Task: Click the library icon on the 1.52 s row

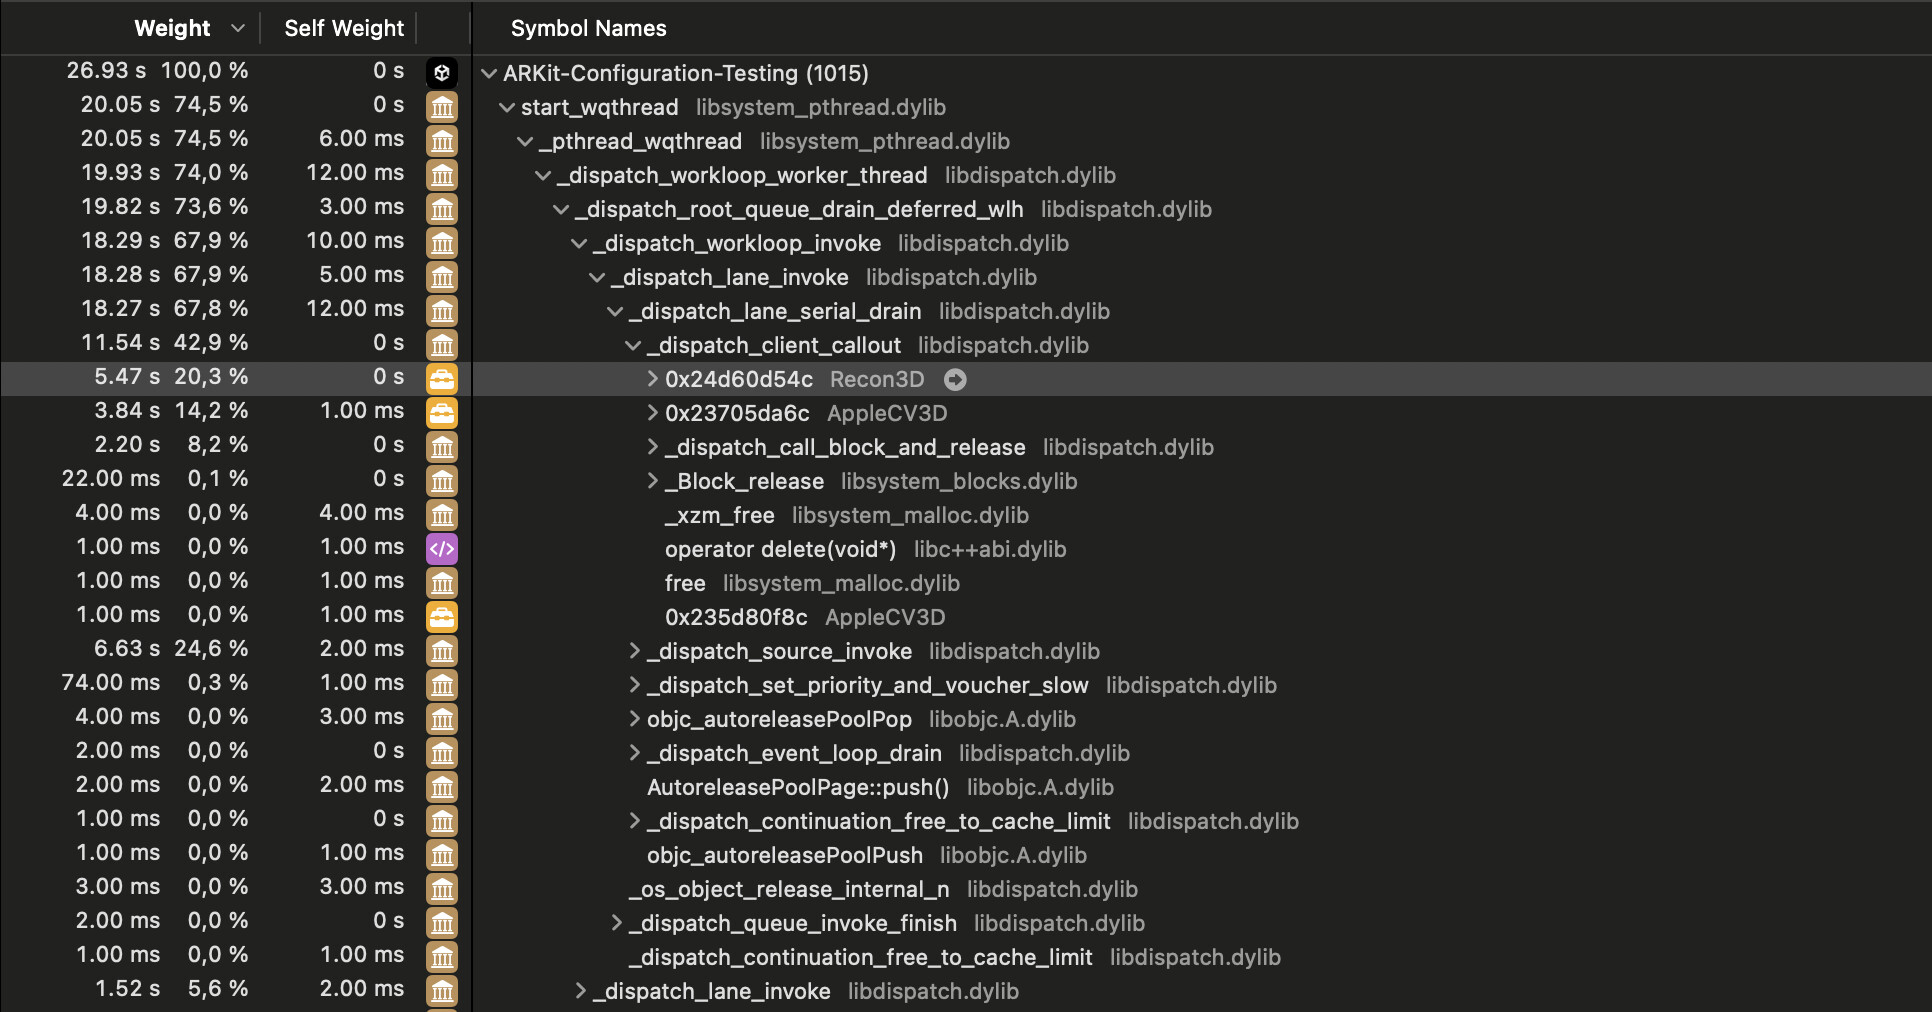Action: (442, 989)
